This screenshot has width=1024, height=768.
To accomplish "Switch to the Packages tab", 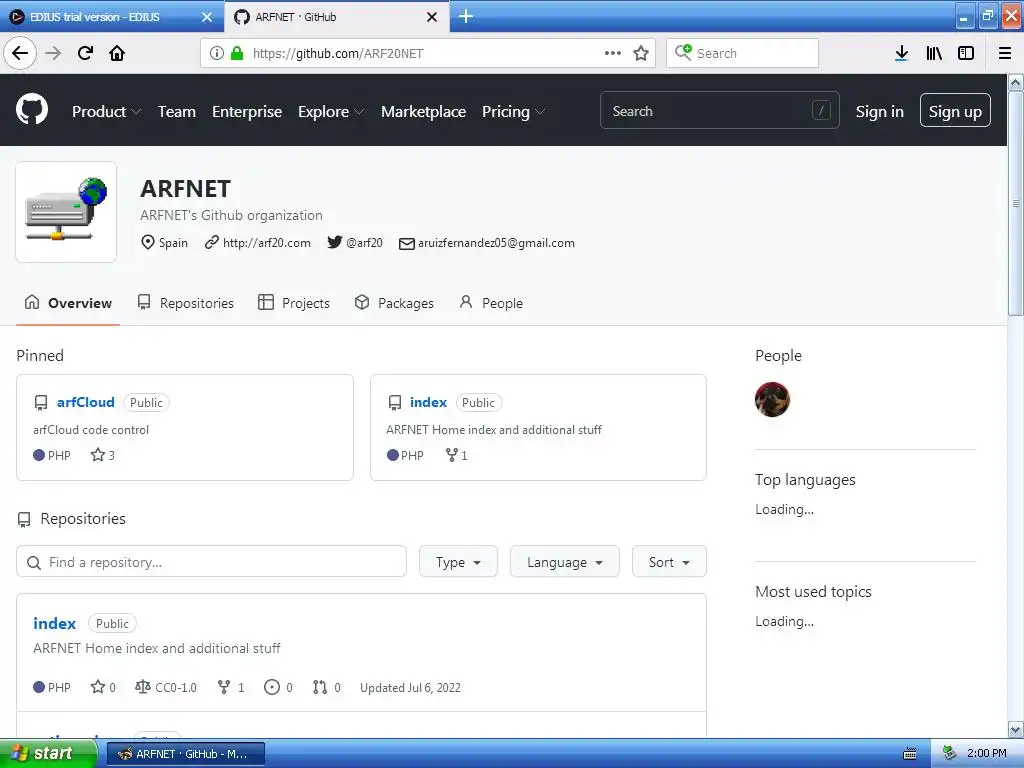I will tap(394, 303).
